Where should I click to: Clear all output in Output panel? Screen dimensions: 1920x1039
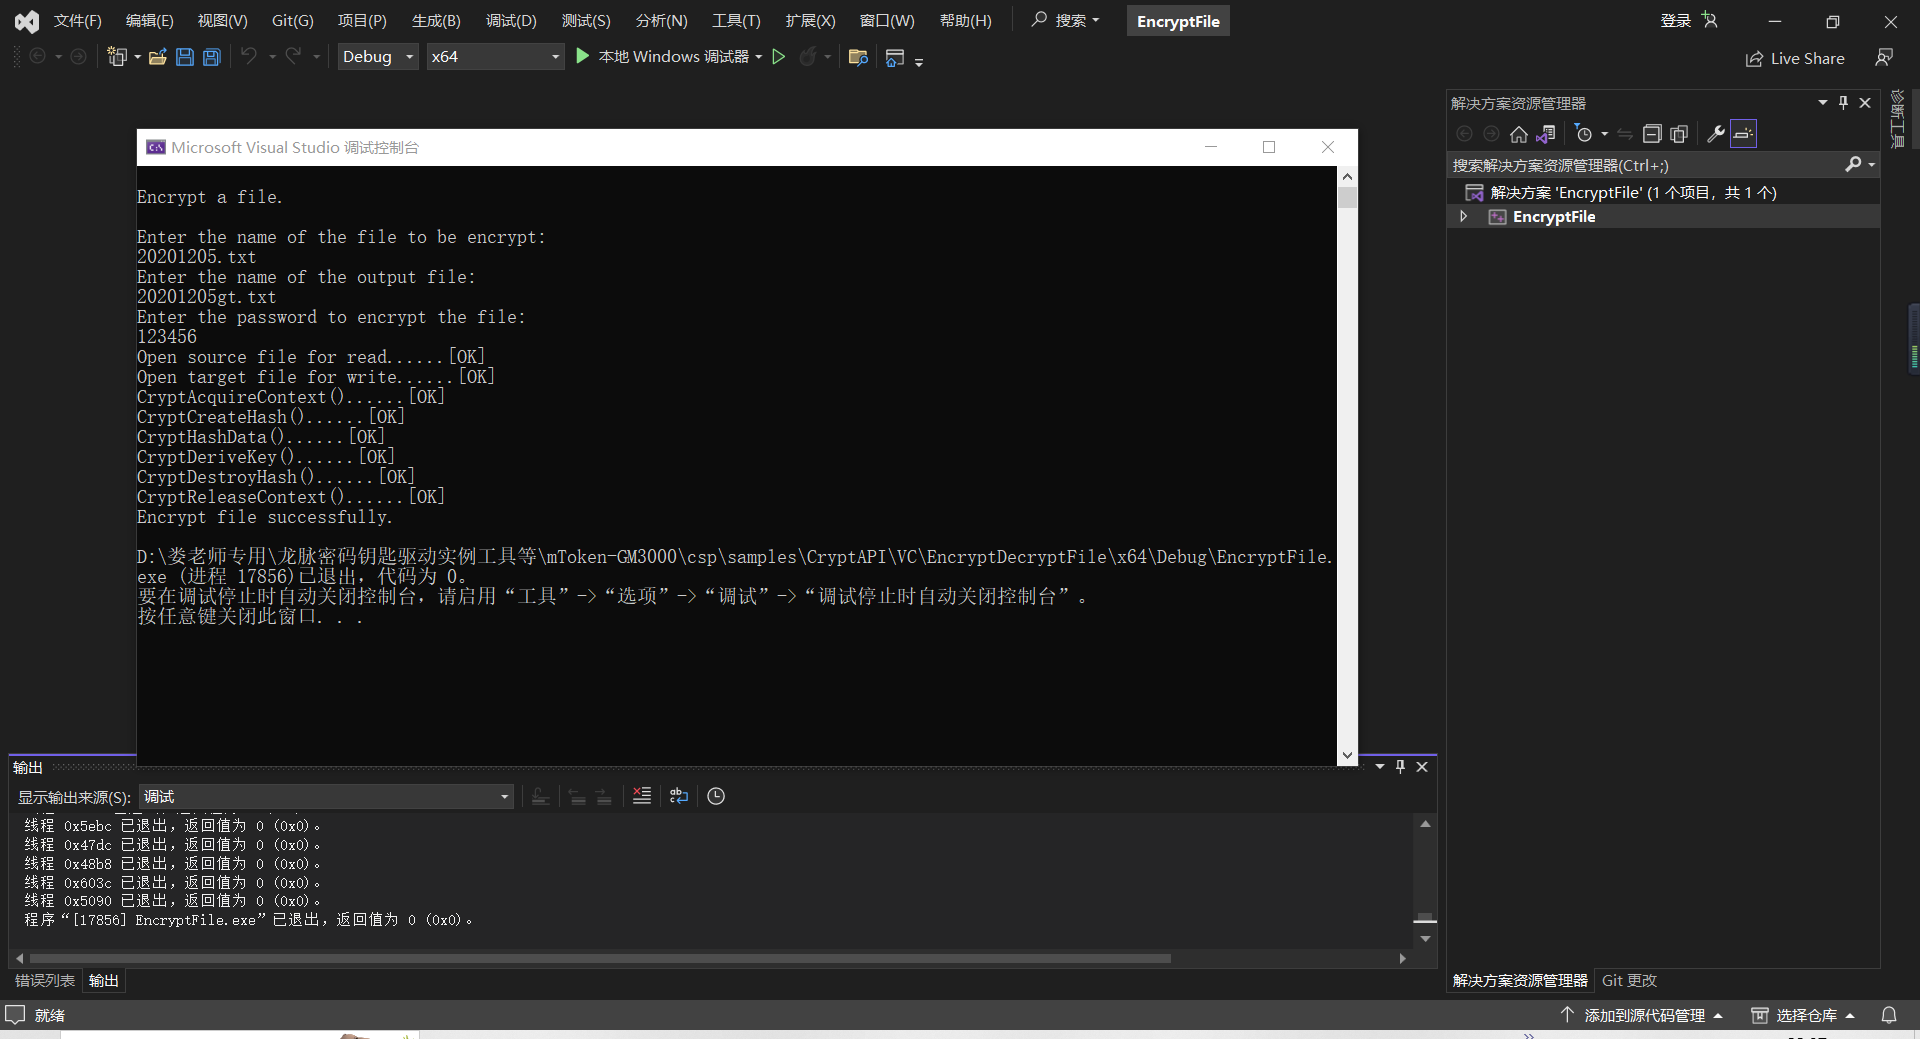click(642, 796)
